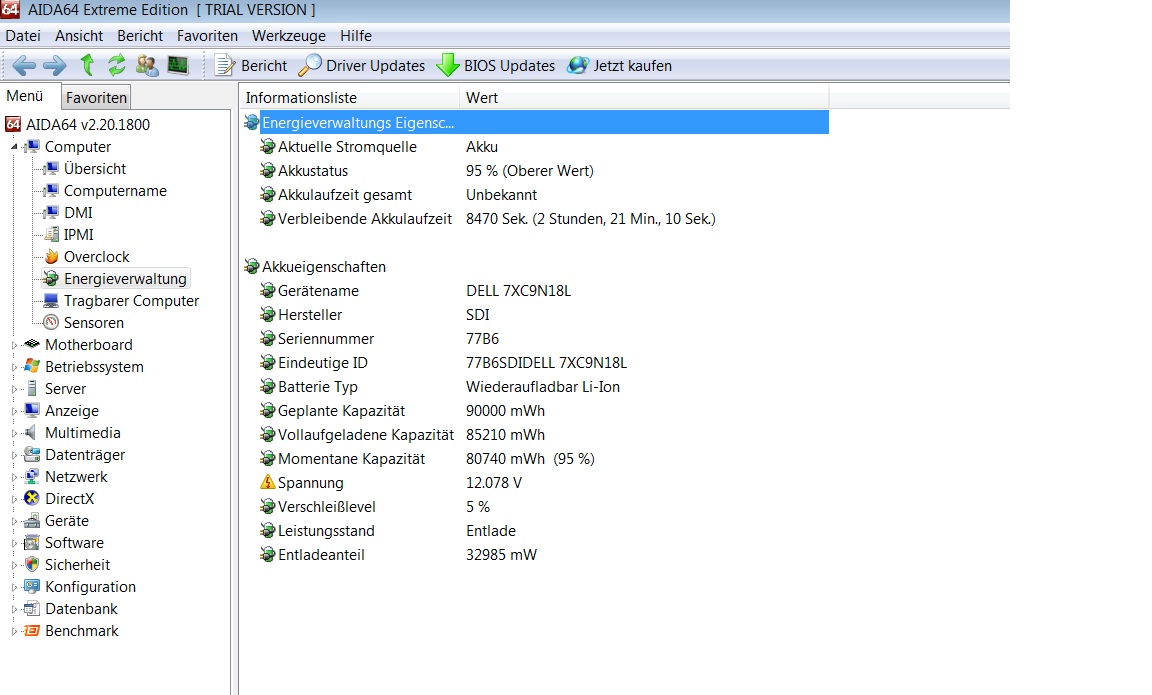Open the Werkzeuge menu
This screenshot has height=695, width=1152.
coord(288,36)
